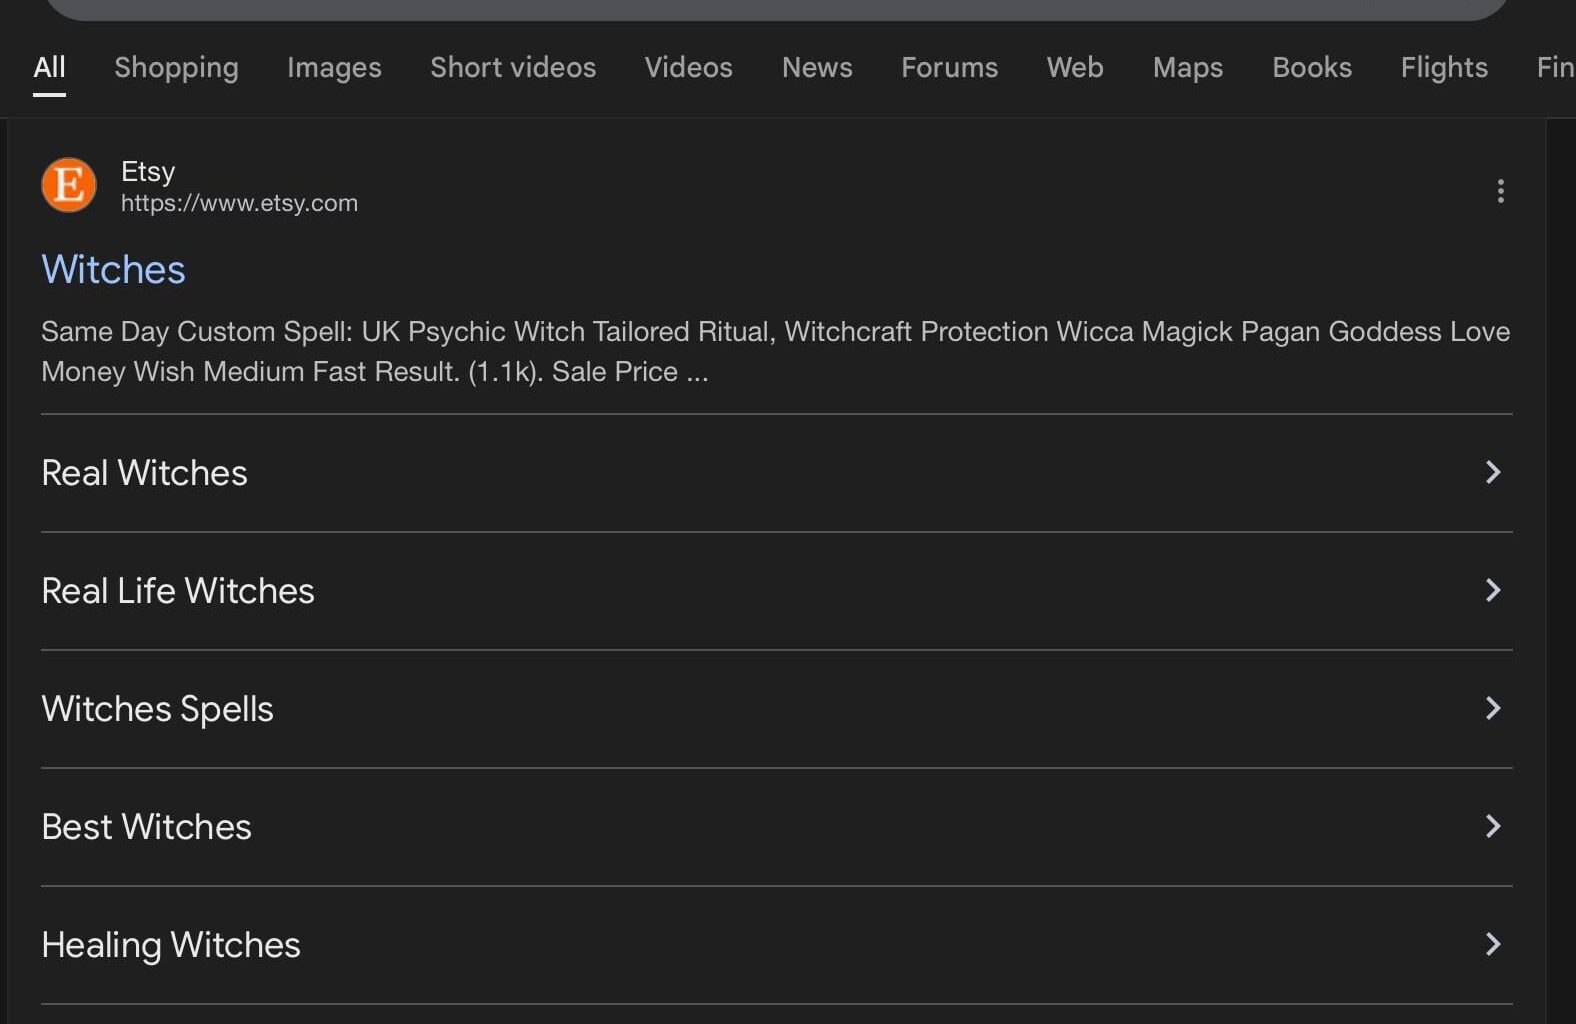Expand the Best Witches row
The image size is (1576, 1024).
tap(1492, 827)
